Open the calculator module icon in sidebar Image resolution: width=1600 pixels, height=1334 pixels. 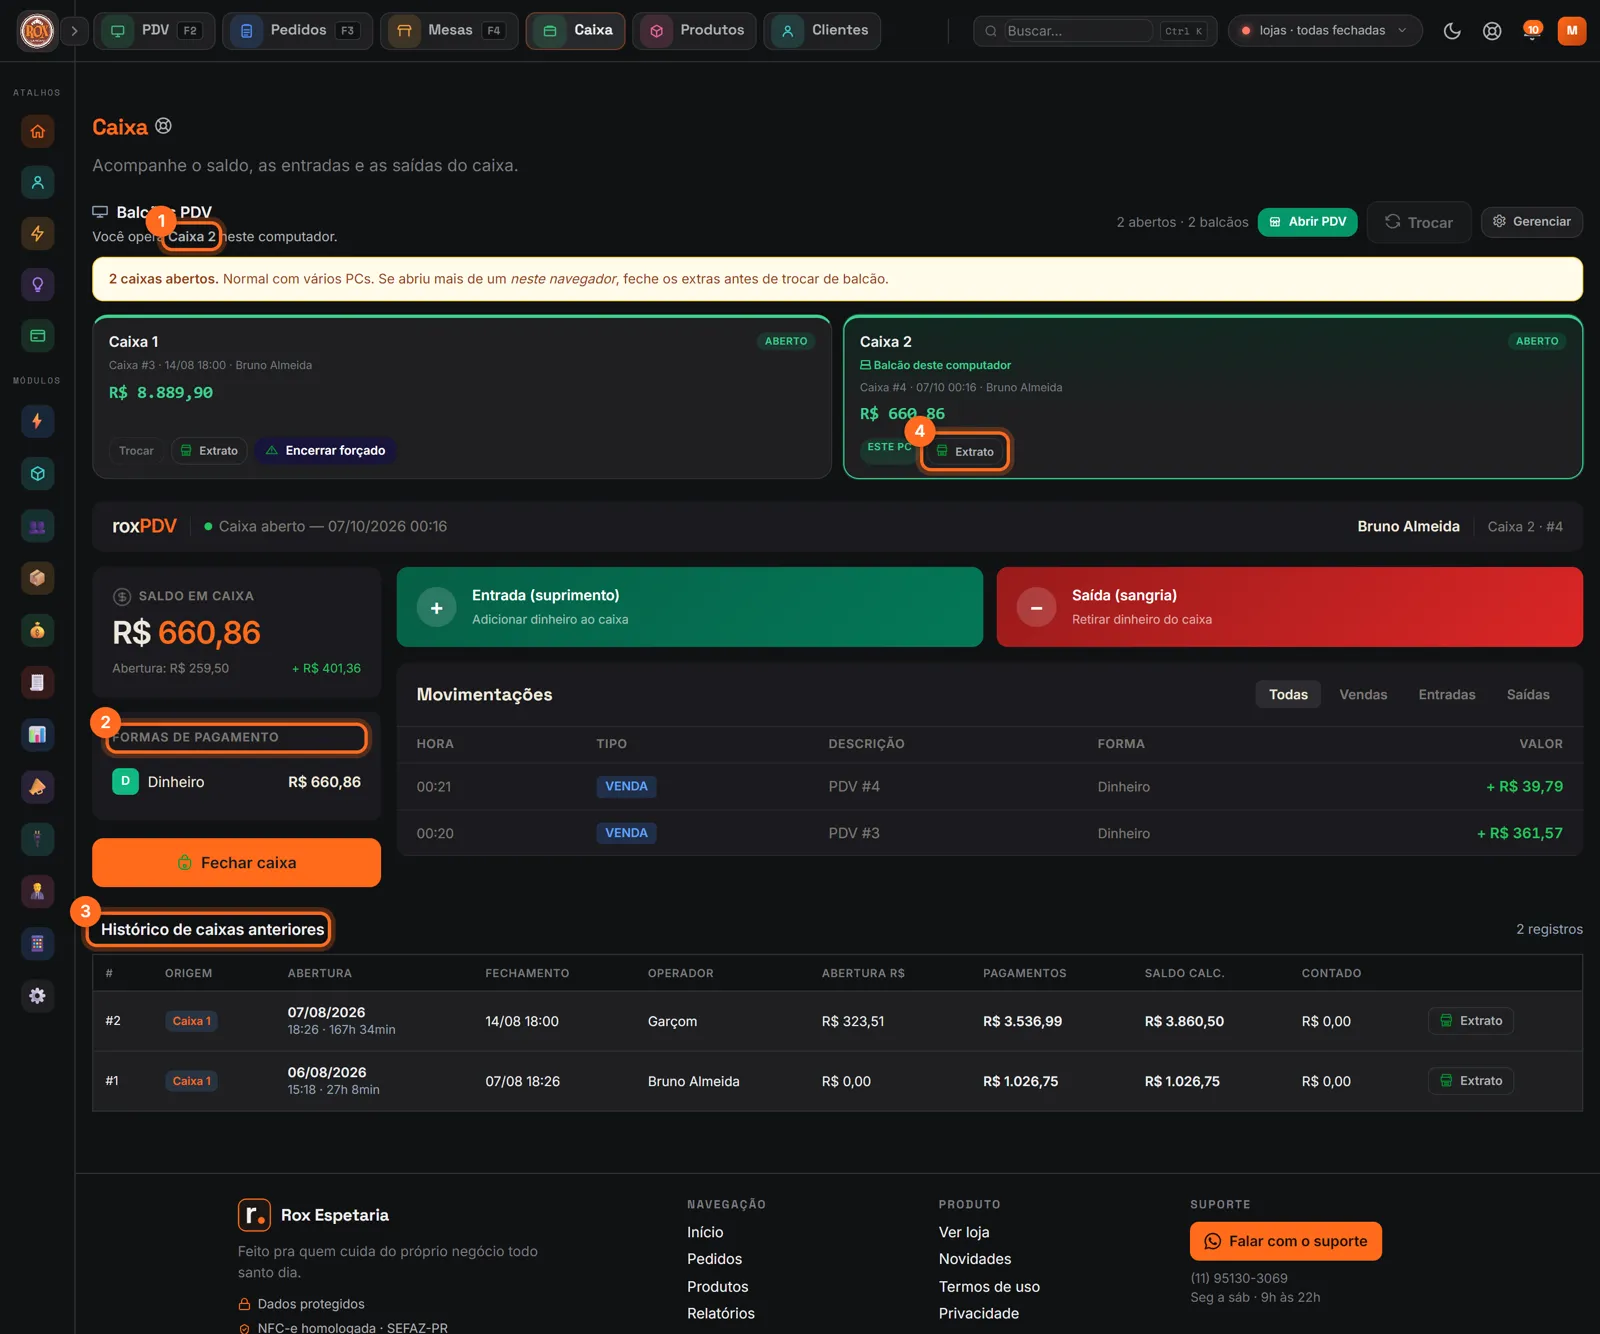point(37,943)
